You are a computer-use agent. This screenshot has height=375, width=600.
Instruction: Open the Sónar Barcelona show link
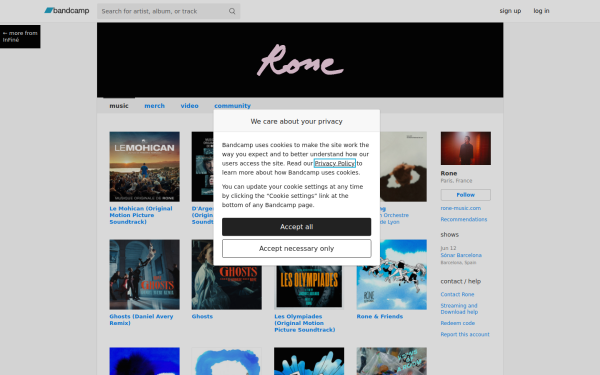tap(461, 255)
